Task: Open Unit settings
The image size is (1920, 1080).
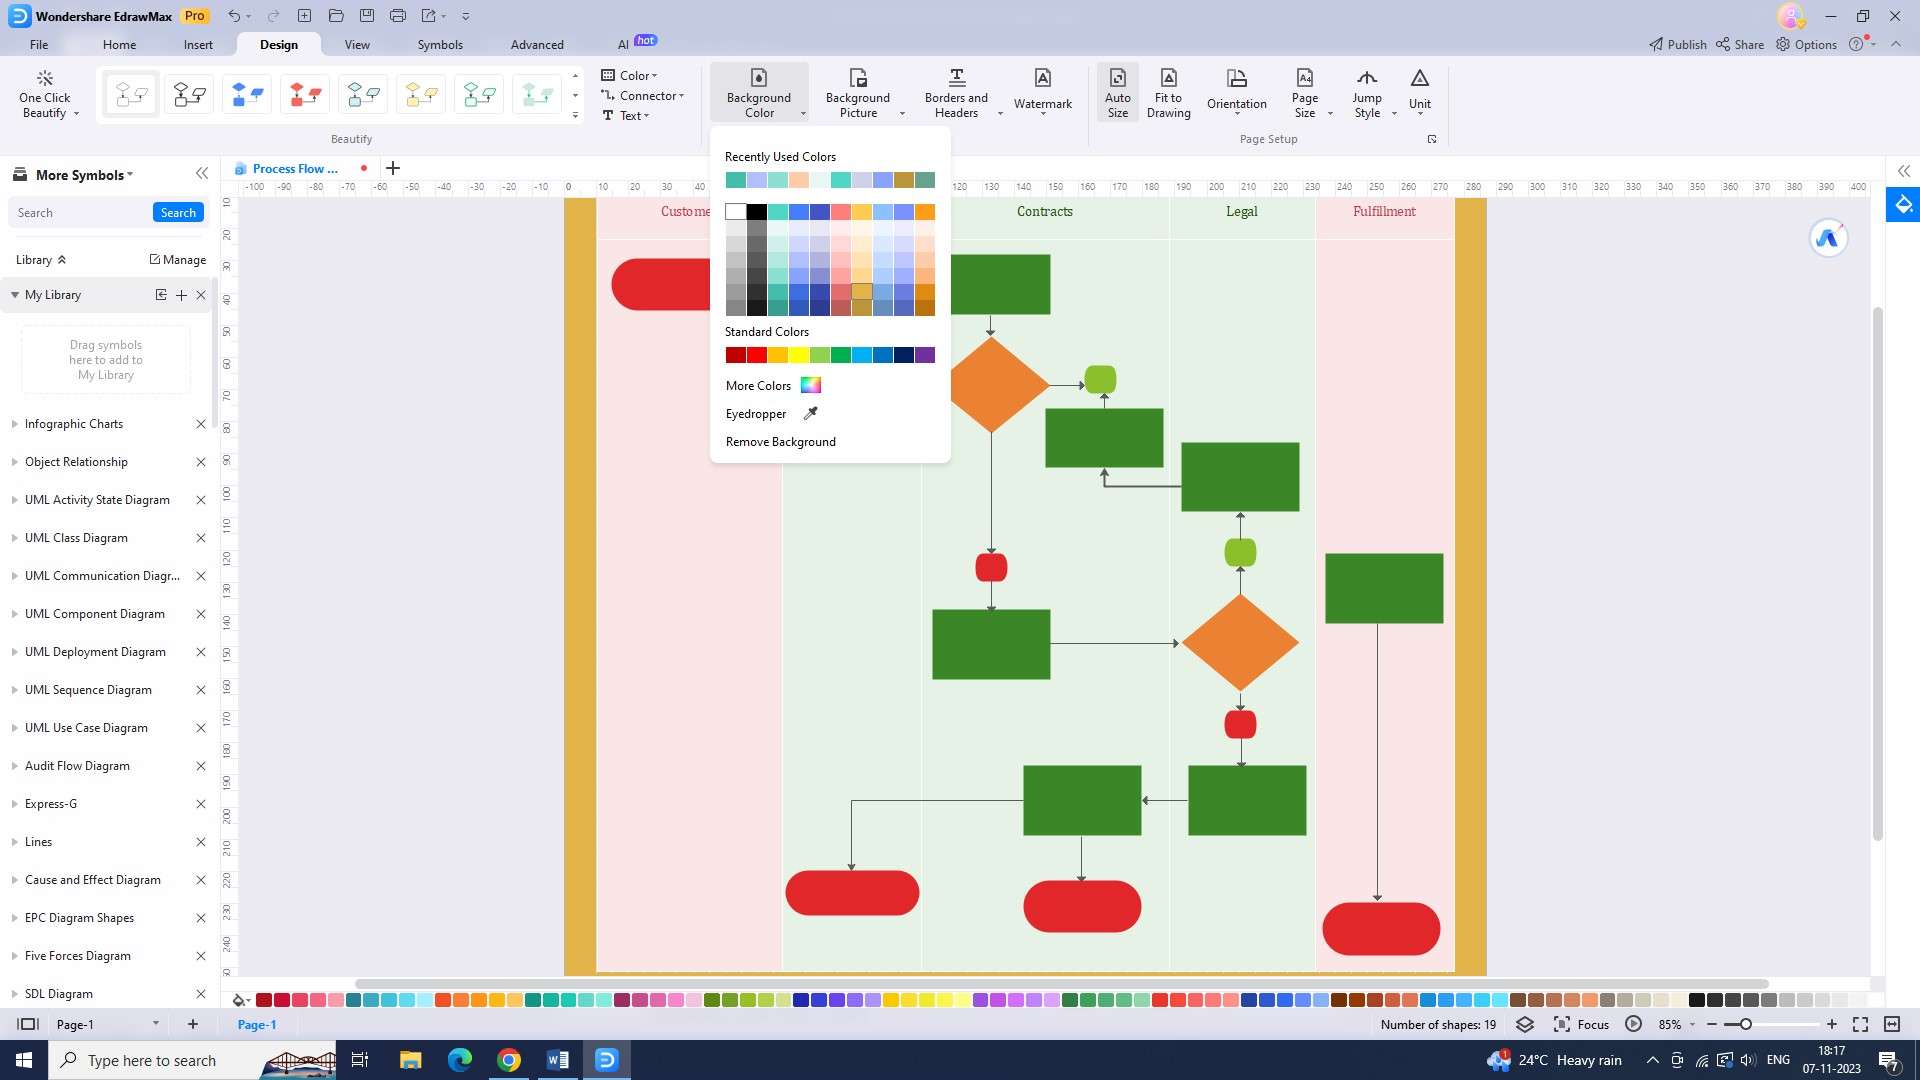Action: coord(1419,92)
